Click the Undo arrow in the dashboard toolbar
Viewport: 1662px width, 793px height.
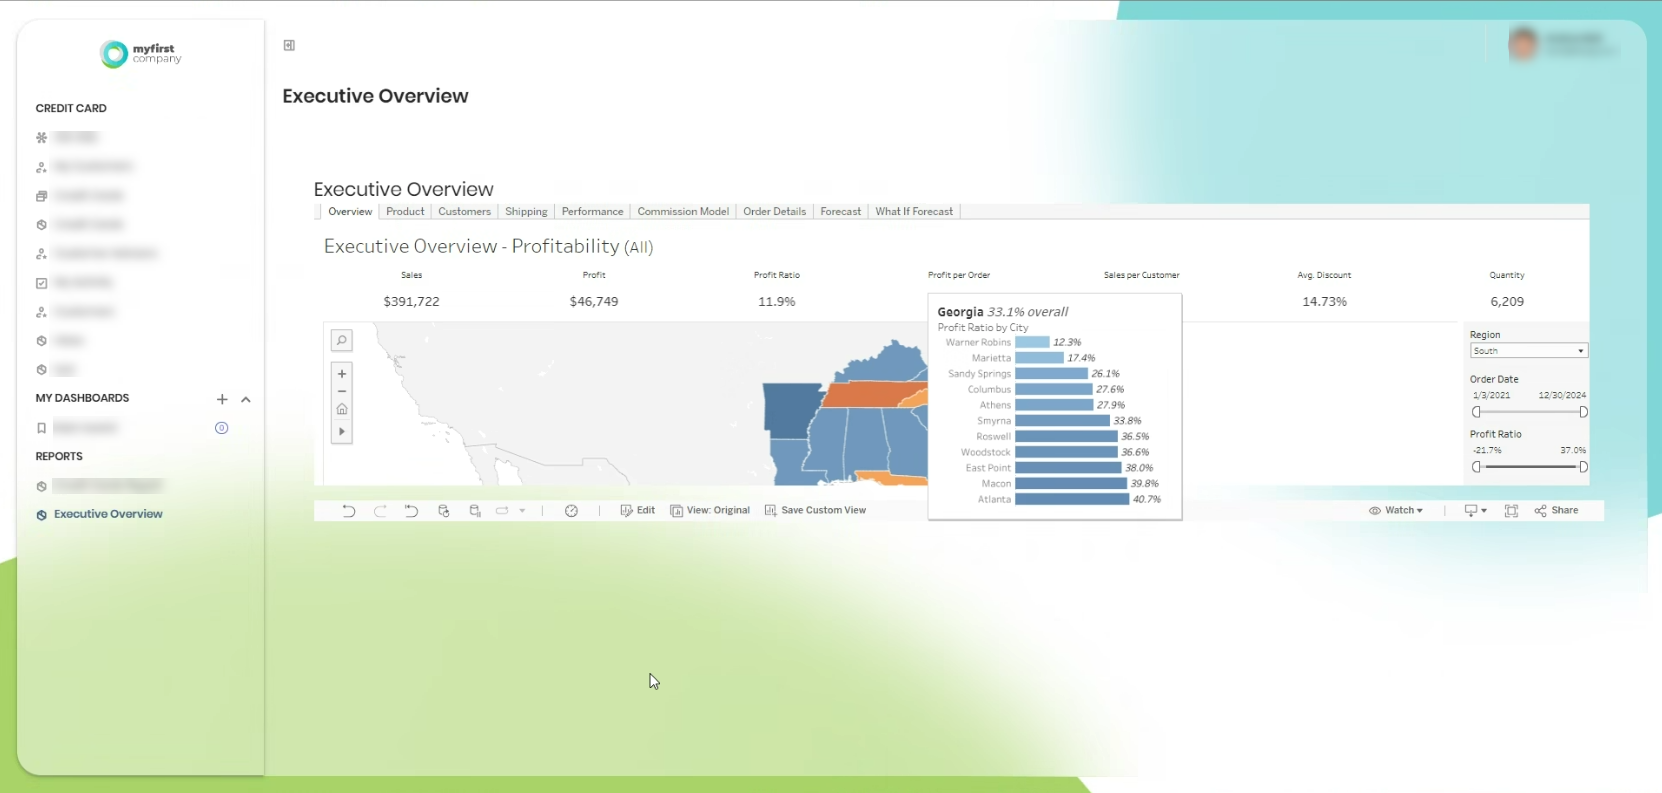pyautogui.click(x=348, y=511)
